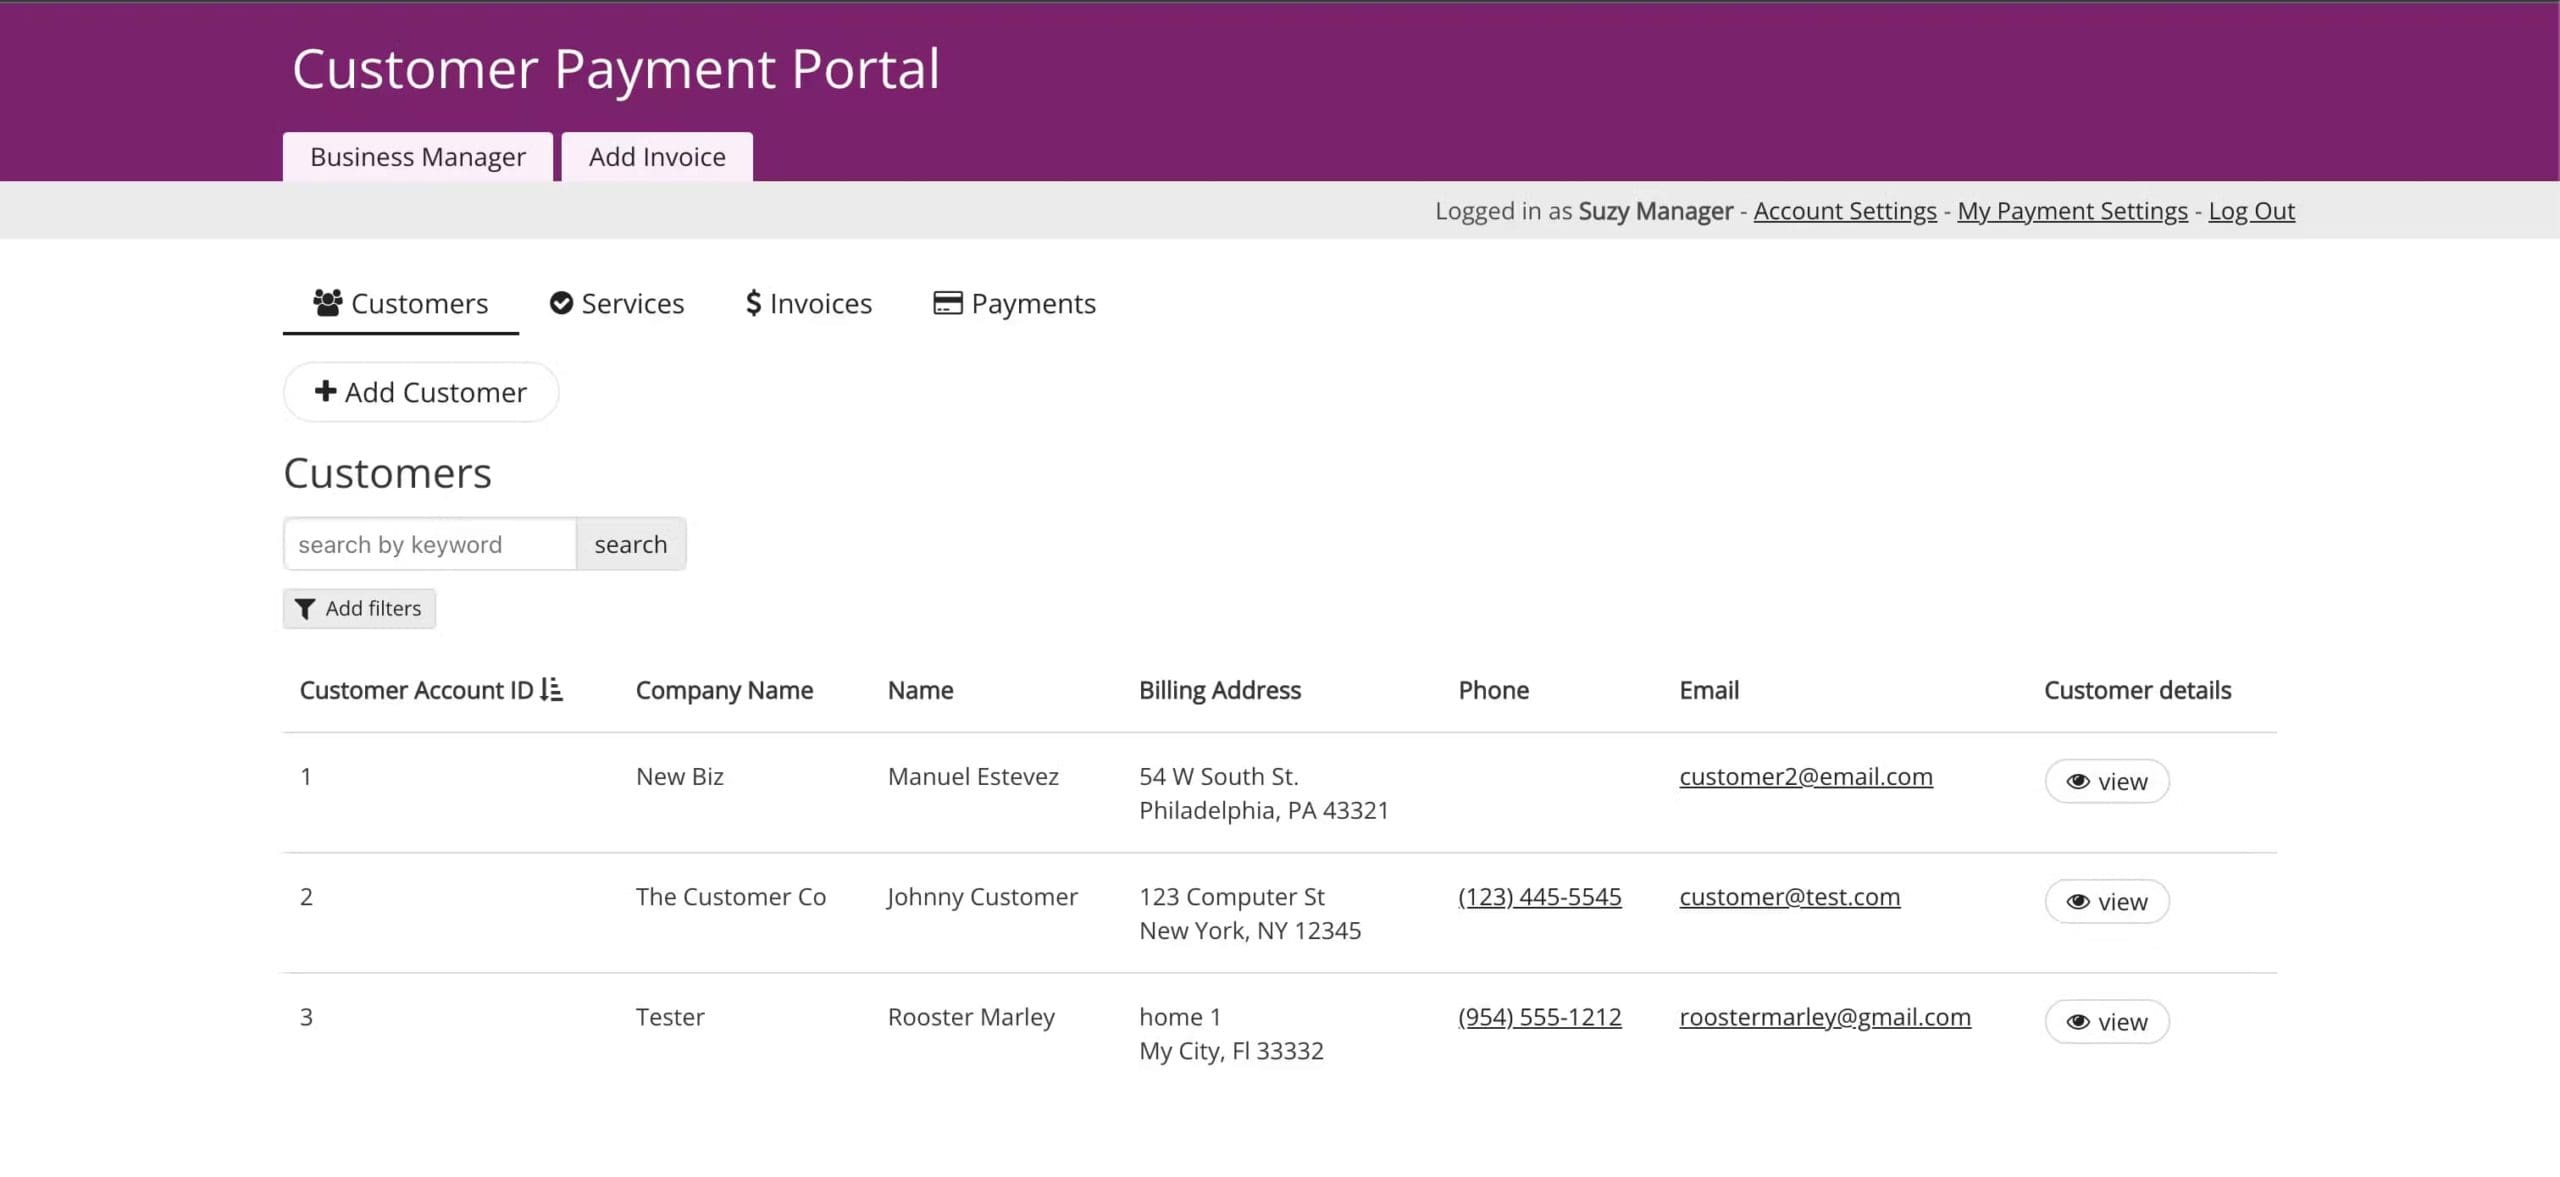Viewport: 2560px width, 1177px height.
Task: Click the dollar sign Invoices icon
Action: coord(753,303)
